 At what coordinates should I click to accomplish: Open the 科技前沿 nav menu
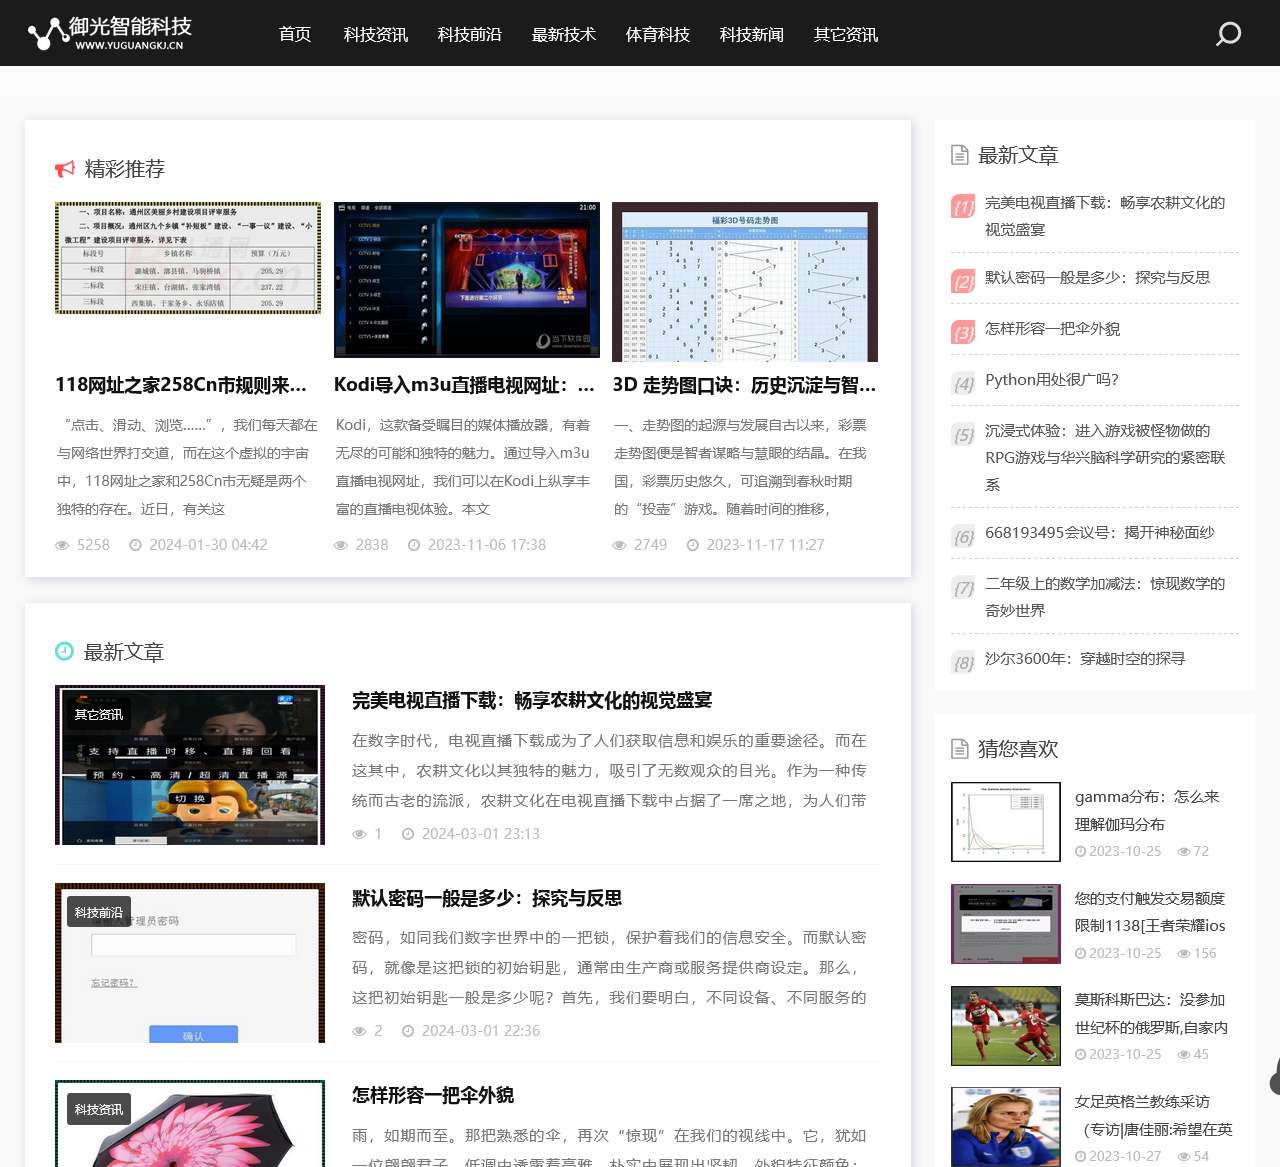[470, 34]
